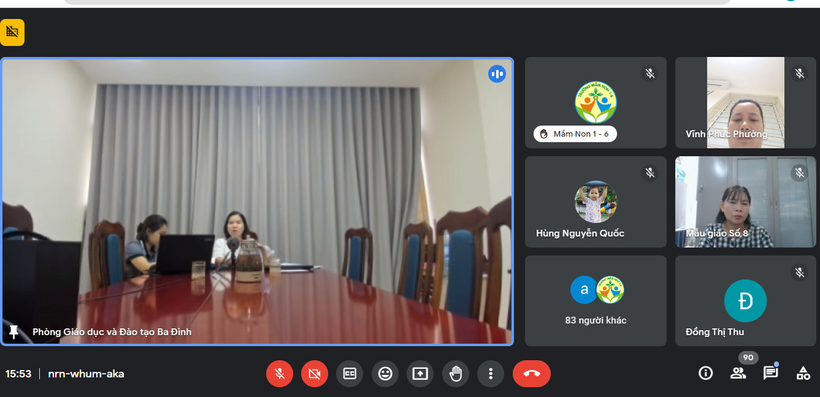Select the Hùng Nguyễn Quốc tile
Viewport: 820px width, 397px height.
[x=596, y=202]
